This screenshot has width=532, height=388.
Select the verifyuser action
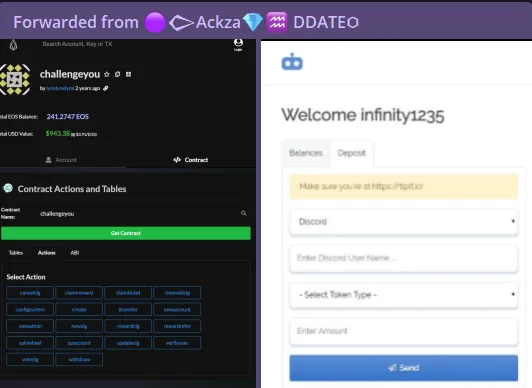(x=177, y=343)
